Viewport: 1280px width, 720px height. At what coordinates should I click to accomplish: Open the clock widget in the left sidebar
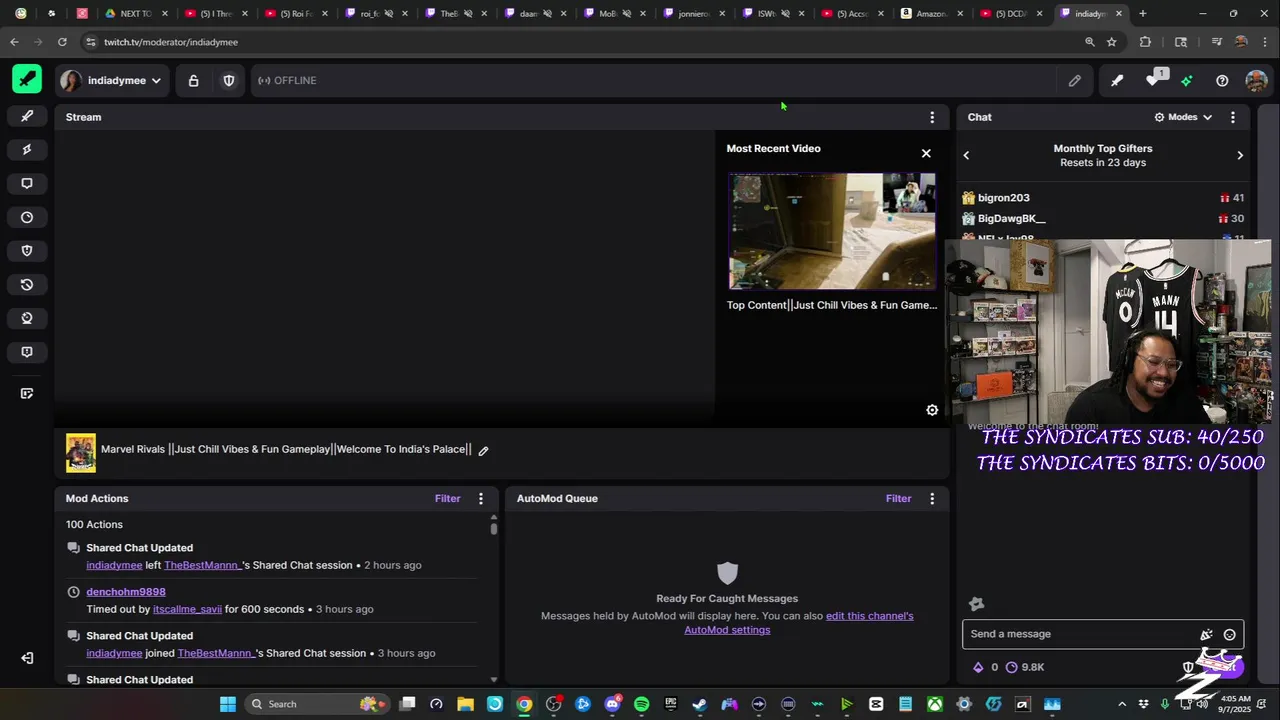pos(27,217)
